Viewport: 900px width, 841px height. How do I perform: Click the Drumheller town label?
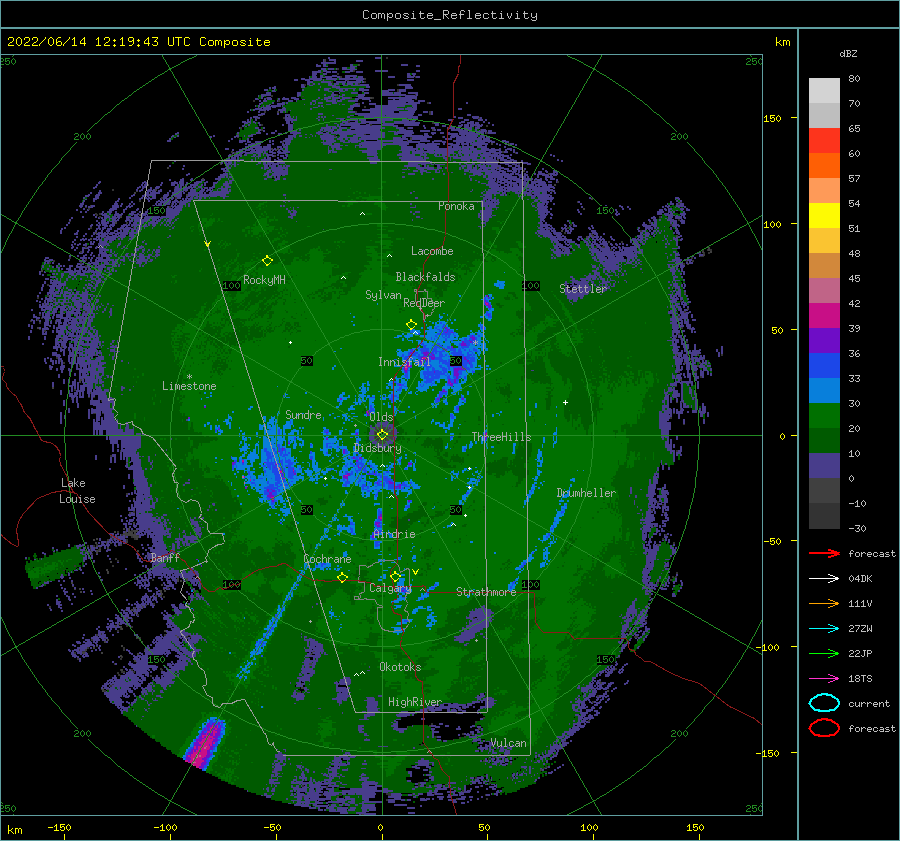coord(586,493)
